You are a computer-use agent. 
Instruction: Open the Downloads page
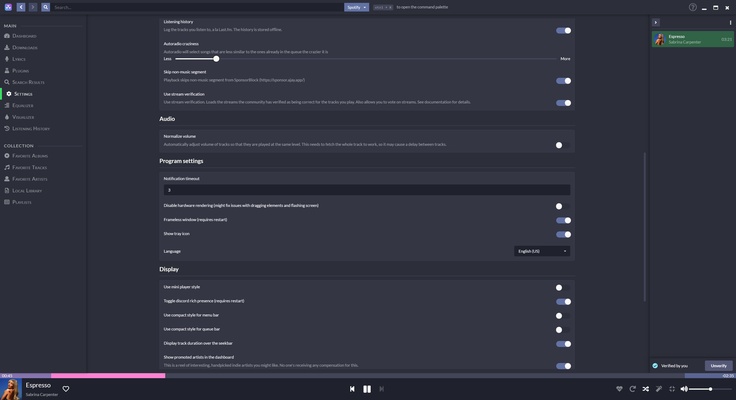25,47
